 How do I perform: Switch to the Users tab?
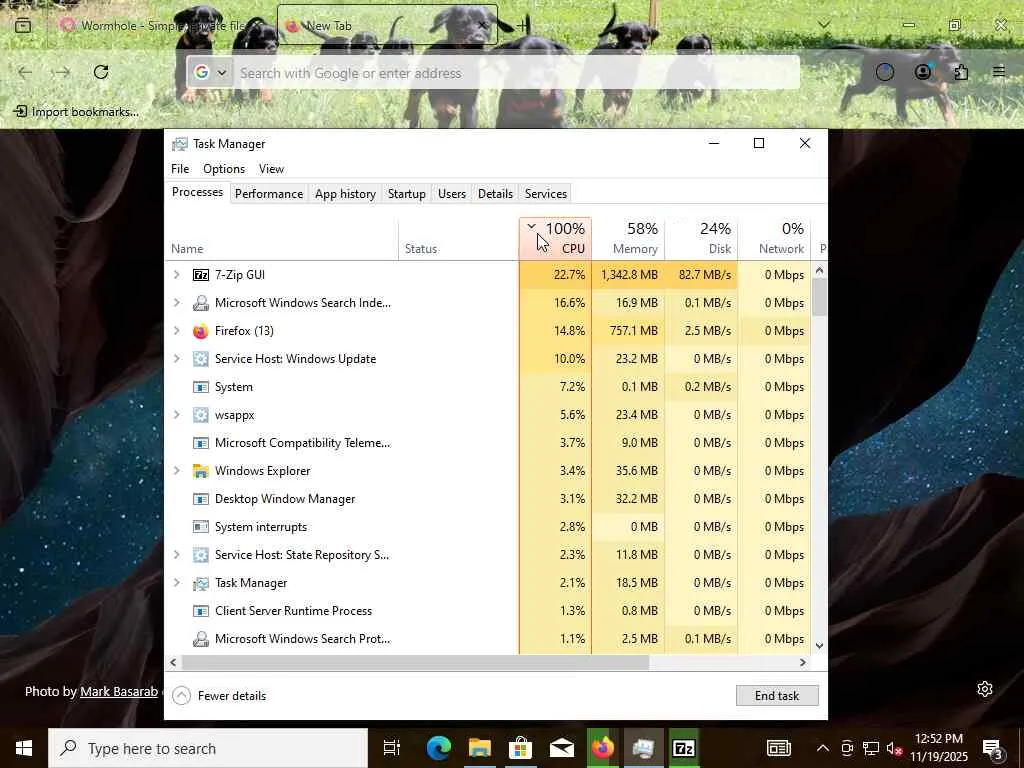[x=452, y=194]
